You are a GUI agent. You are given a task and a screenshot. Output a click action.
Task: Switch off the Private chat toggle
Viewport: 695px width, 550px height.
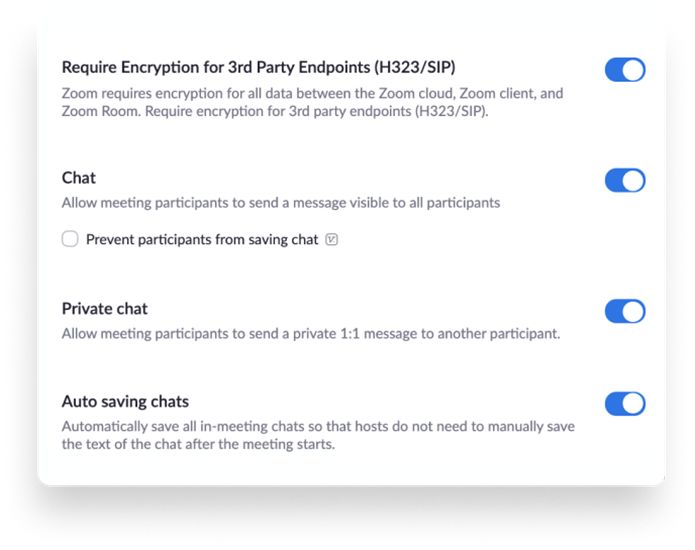625,311
